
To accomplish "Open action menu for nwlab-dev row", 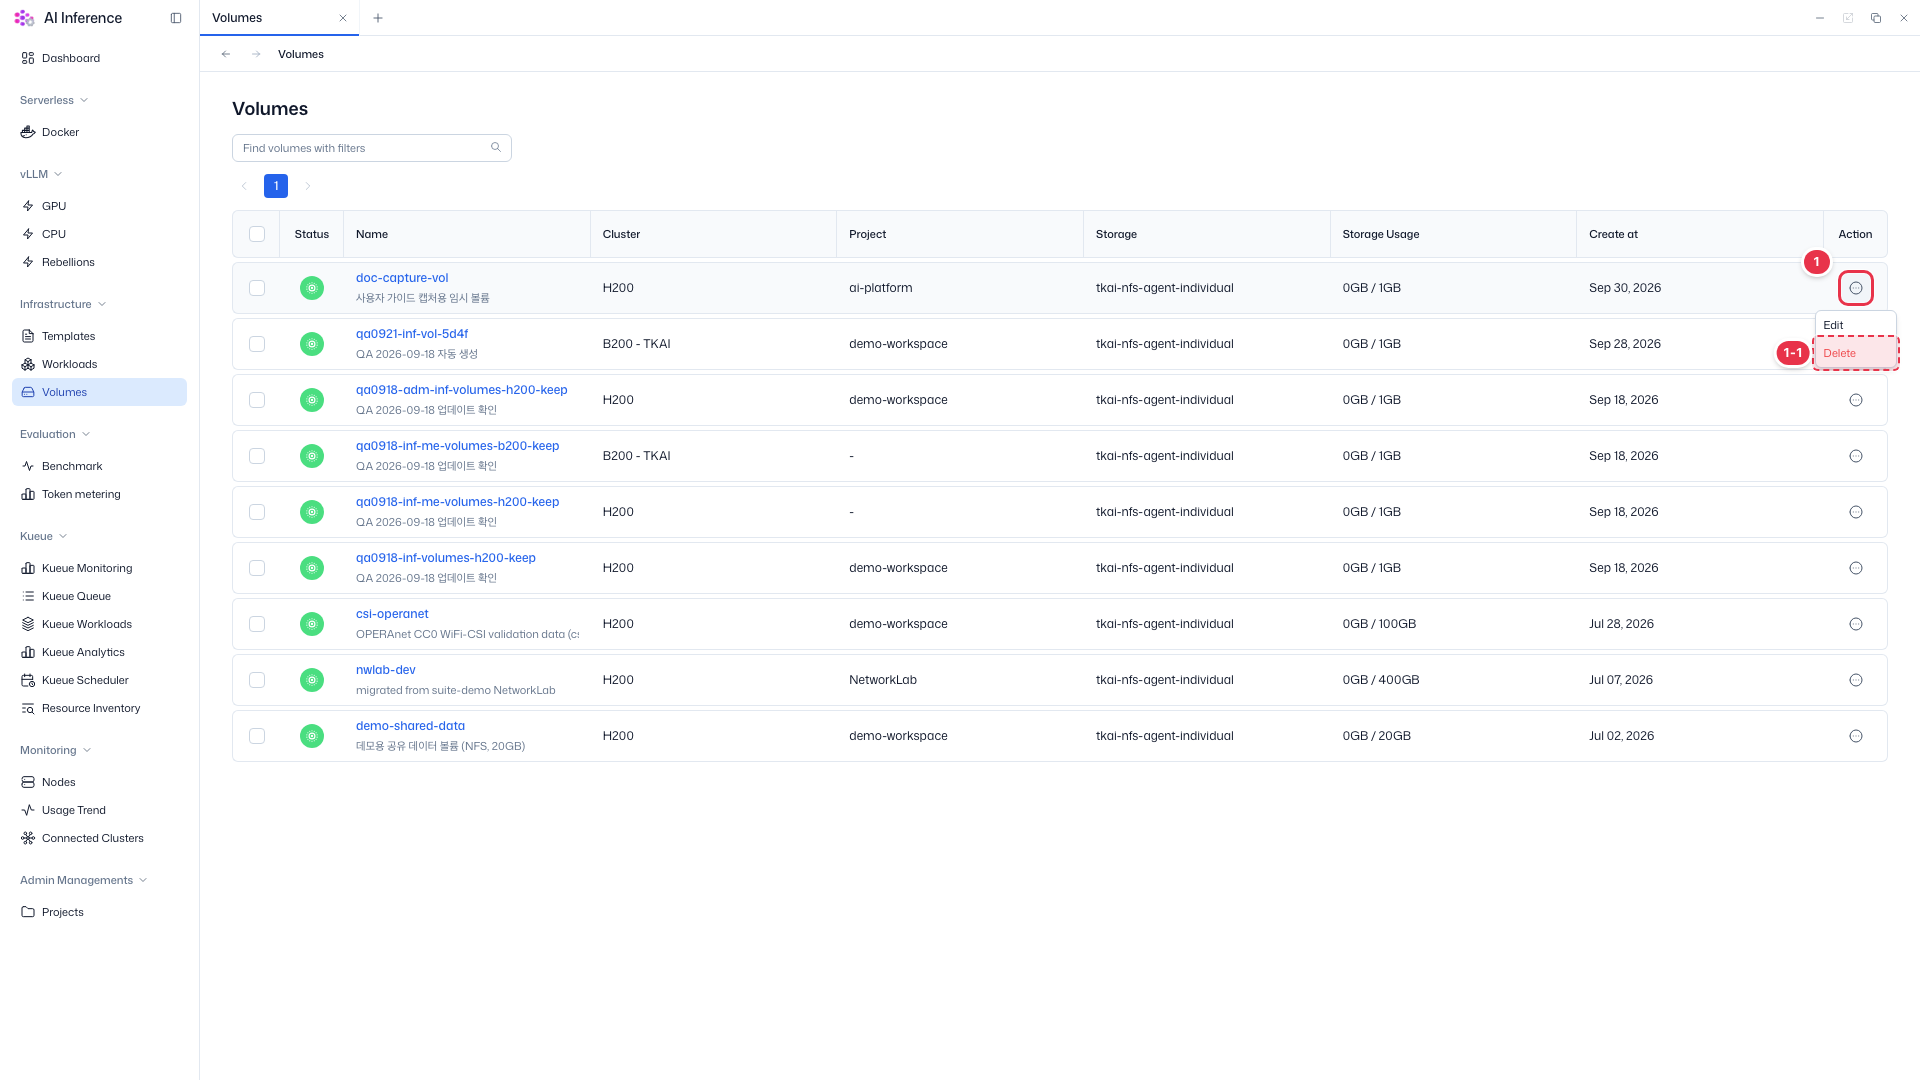I will (1856, 680).
